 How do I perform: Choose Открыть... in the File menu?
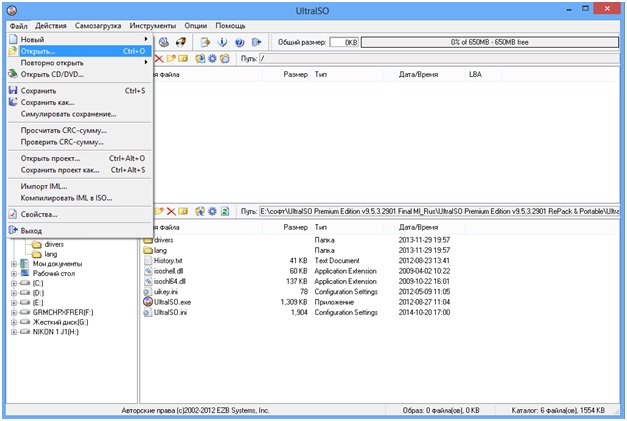[x=80, y=51]
